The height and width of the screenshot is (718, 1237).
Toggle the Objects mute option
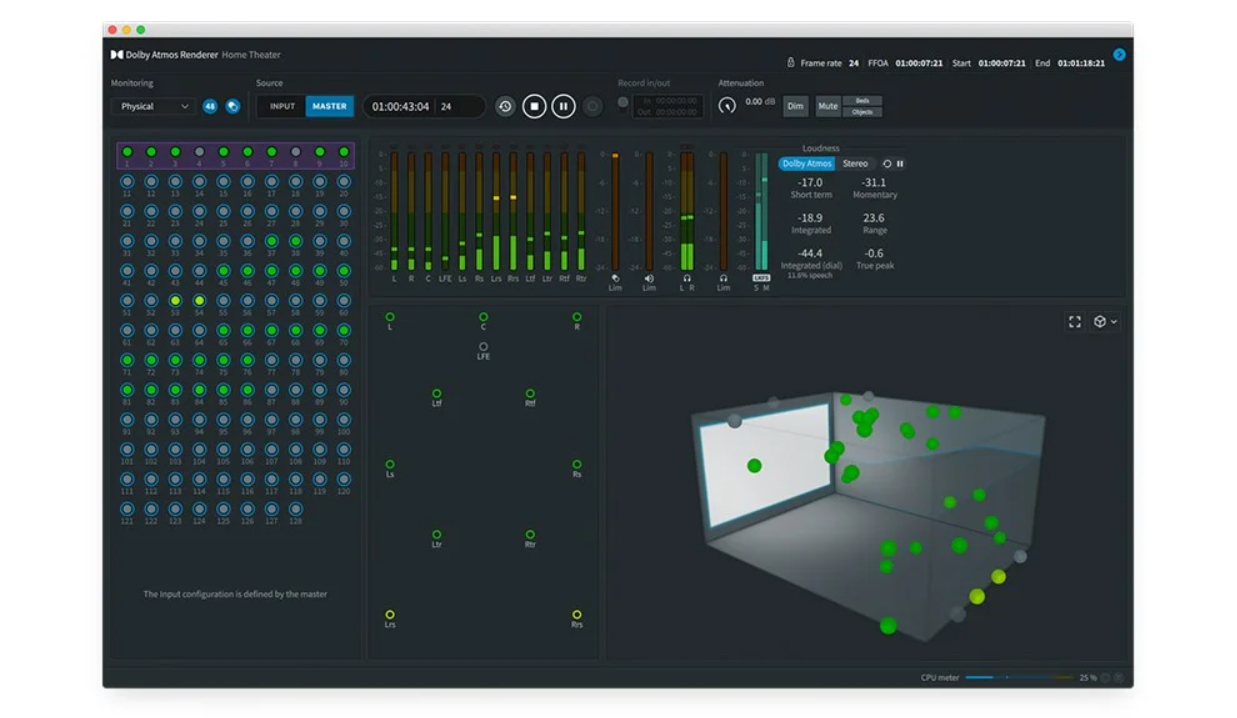862,112
